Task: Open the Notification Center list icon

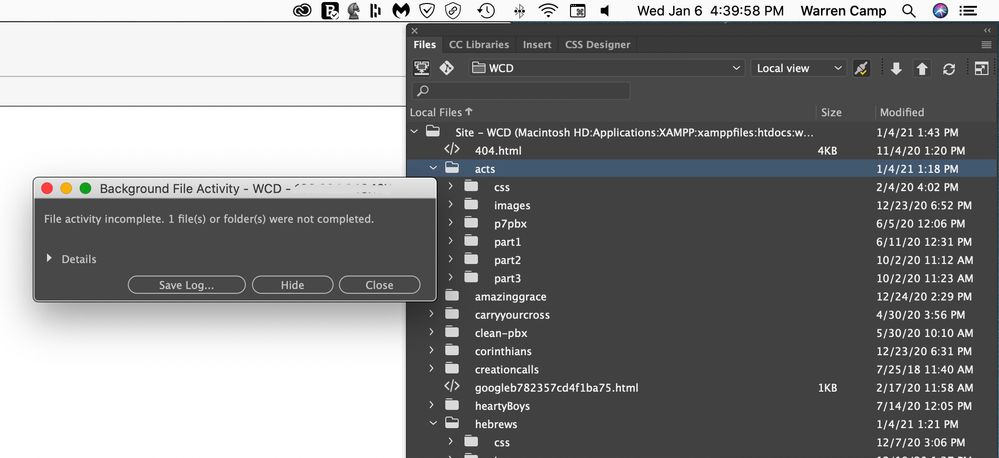Action: (968, 11)
